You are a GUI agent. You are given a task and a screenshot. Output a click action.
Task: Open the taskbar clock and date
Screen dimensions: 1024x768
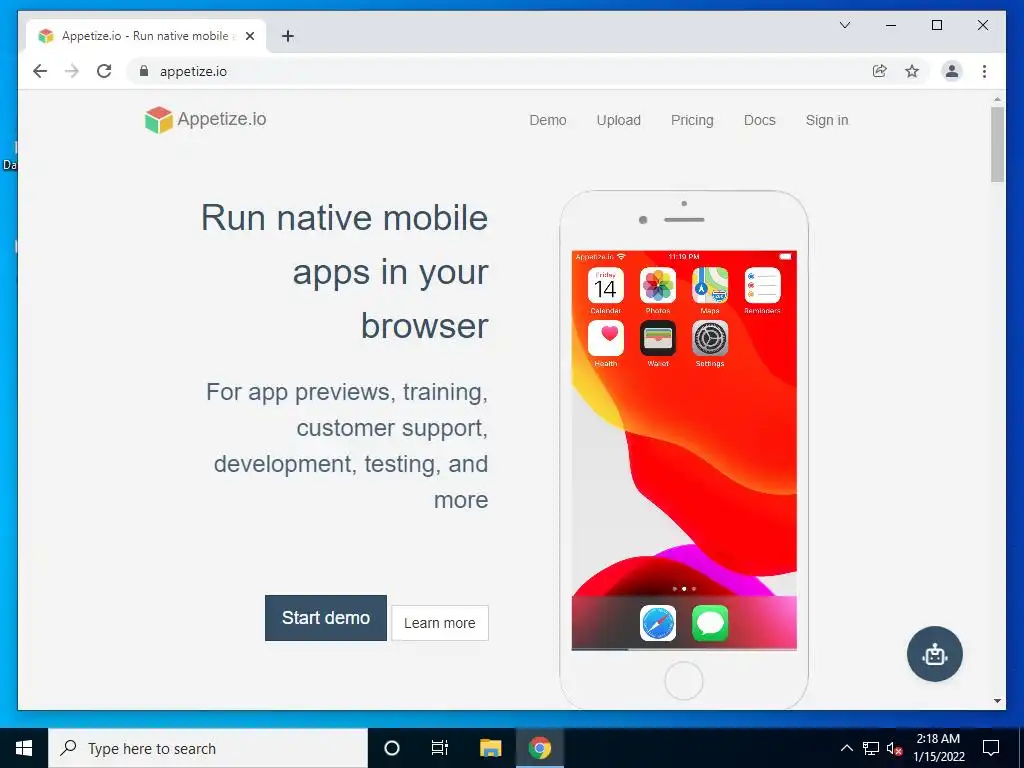938,748
